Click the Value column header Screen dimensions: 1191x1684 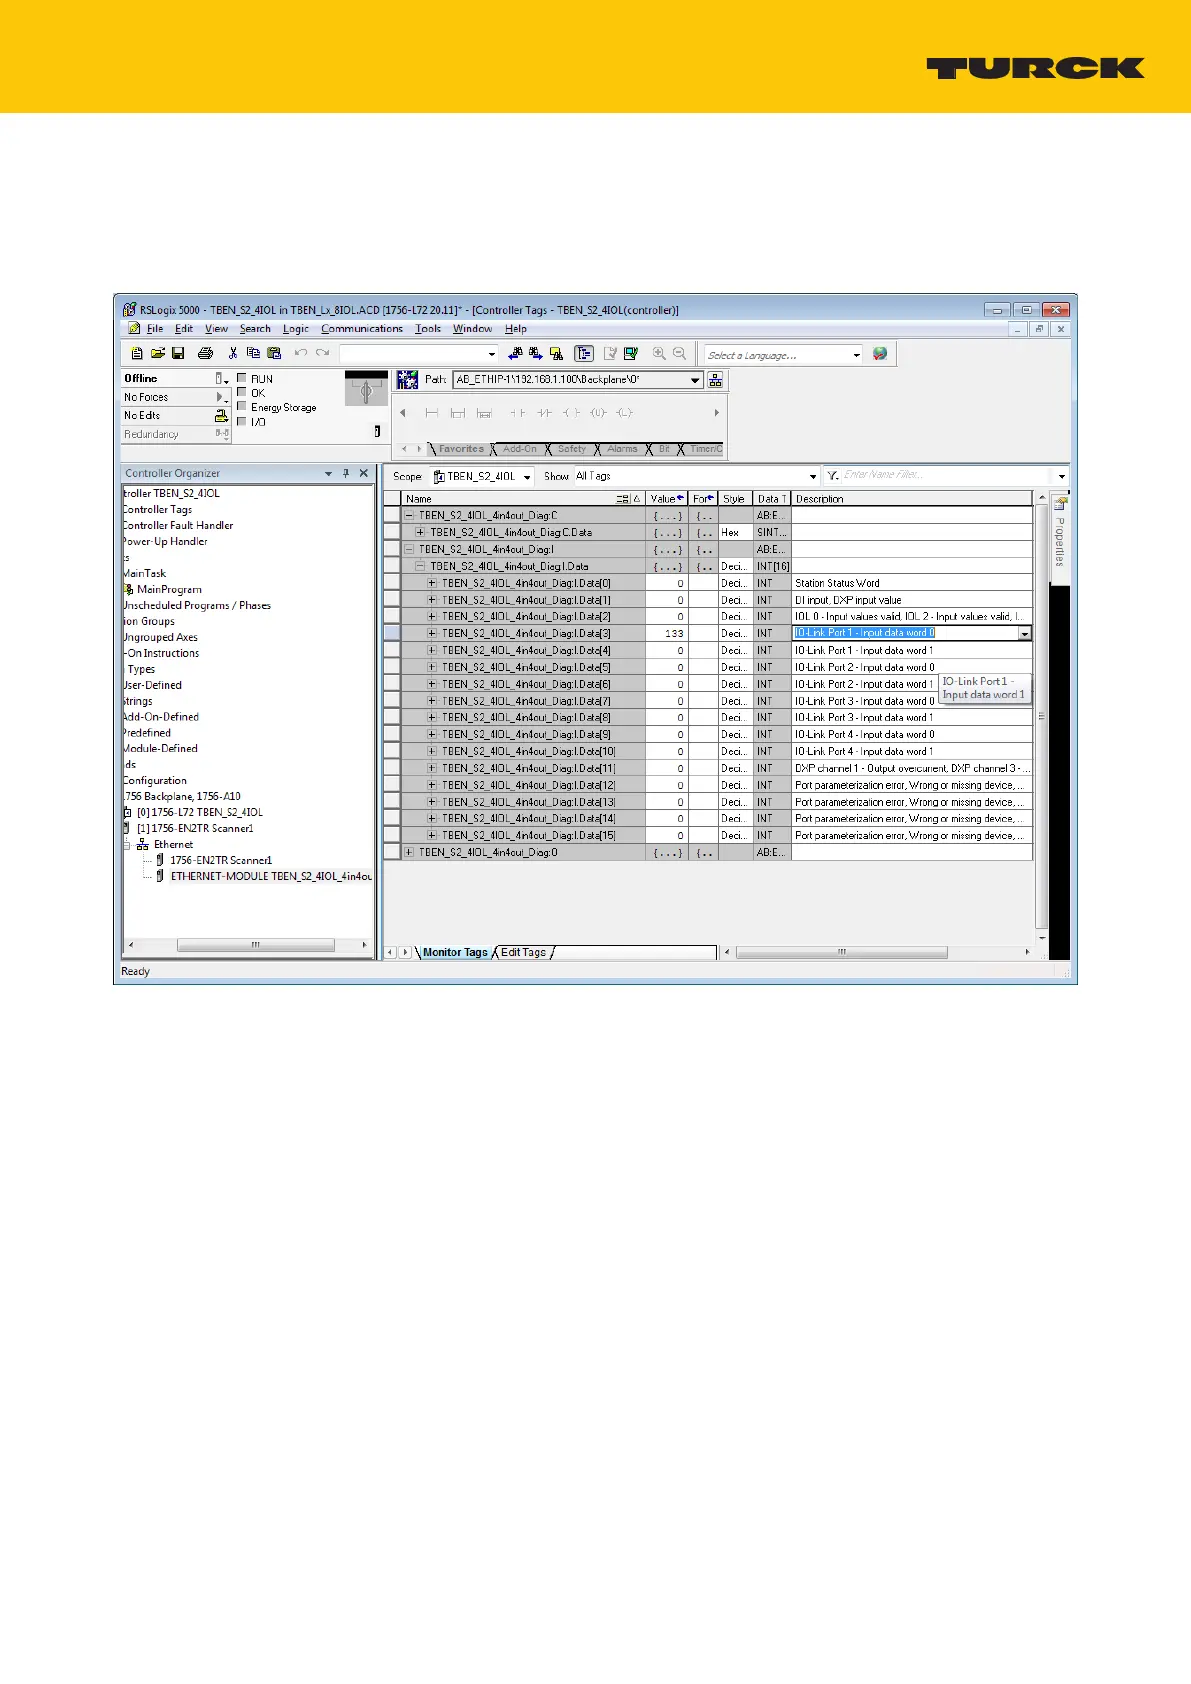[667, 499]
